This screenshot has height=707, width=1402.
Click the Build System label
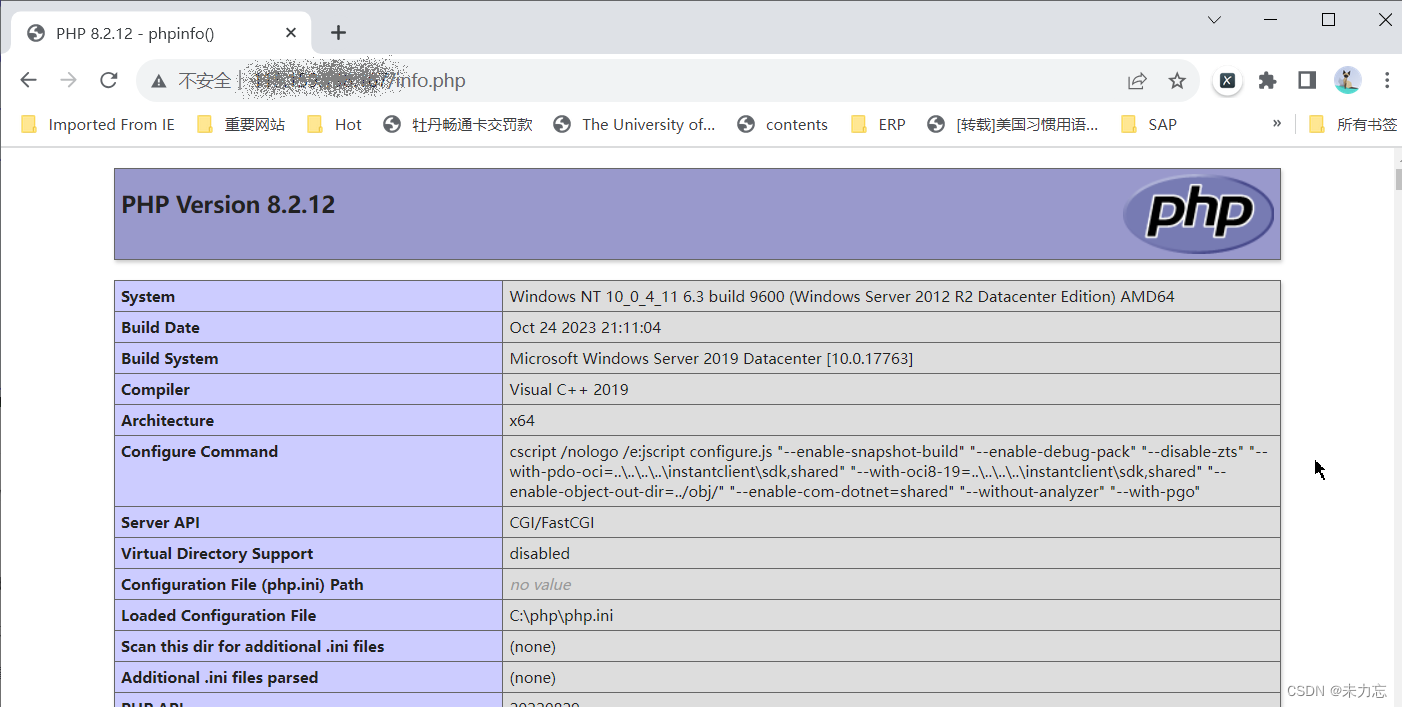pos(169,358)
